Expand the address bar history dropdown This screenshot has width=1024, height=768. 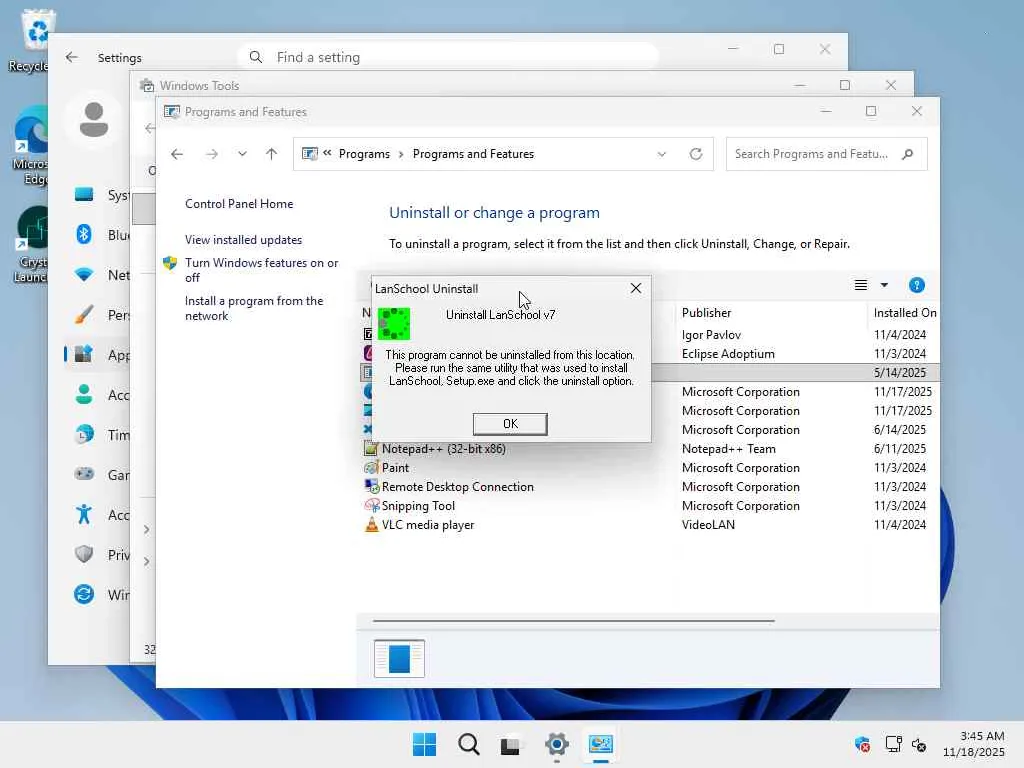tap(662, 154)
